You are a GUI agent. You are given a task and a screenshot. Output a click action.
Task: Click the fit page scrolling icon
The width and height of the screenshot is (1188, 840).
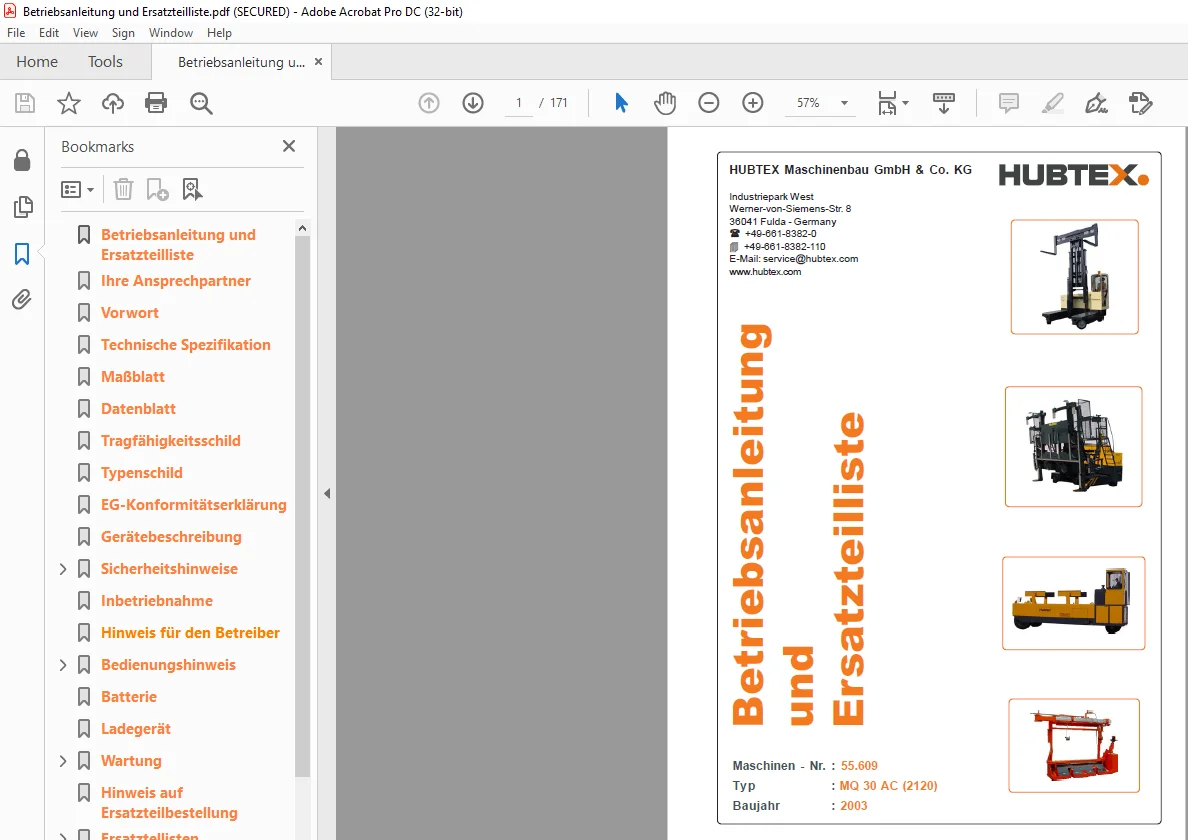[887, 103]
